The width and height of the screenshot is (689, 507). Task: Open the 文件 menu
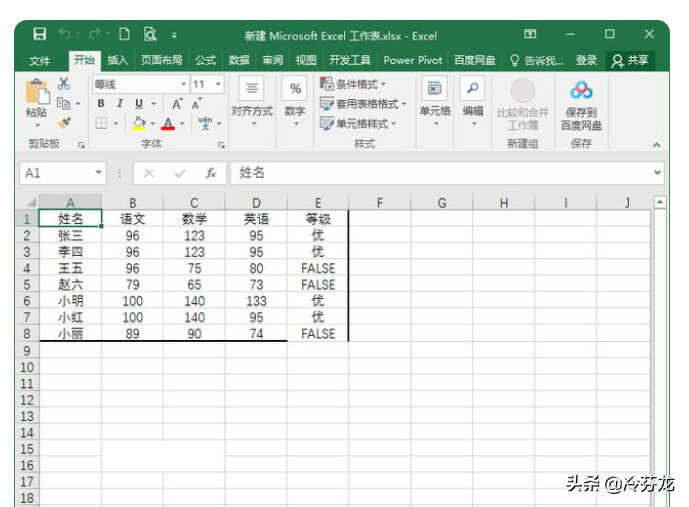point(40,61)
